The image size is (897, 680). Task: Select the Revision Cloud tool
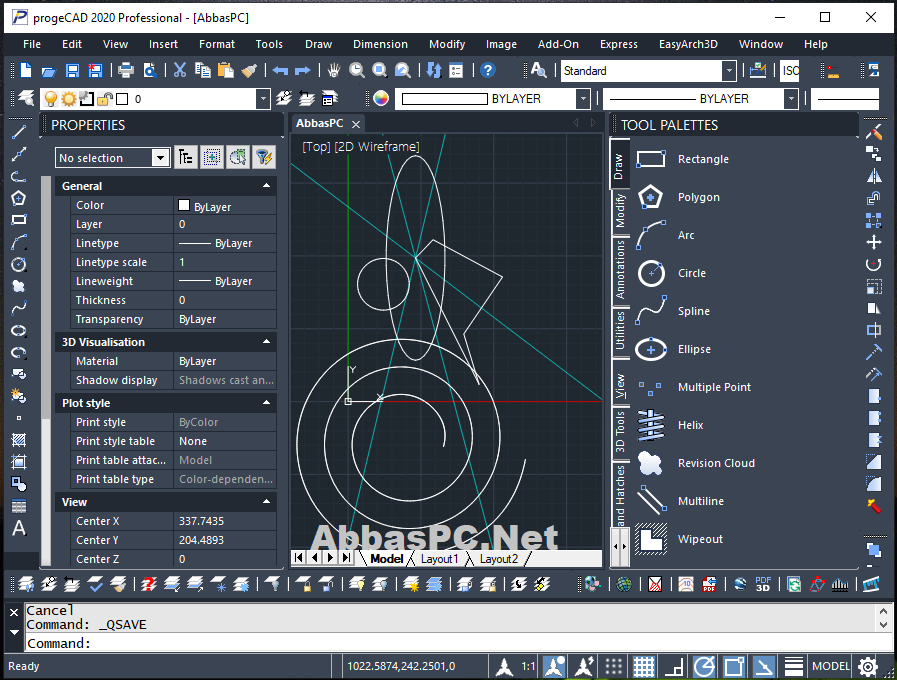click(x=695, y=463)
